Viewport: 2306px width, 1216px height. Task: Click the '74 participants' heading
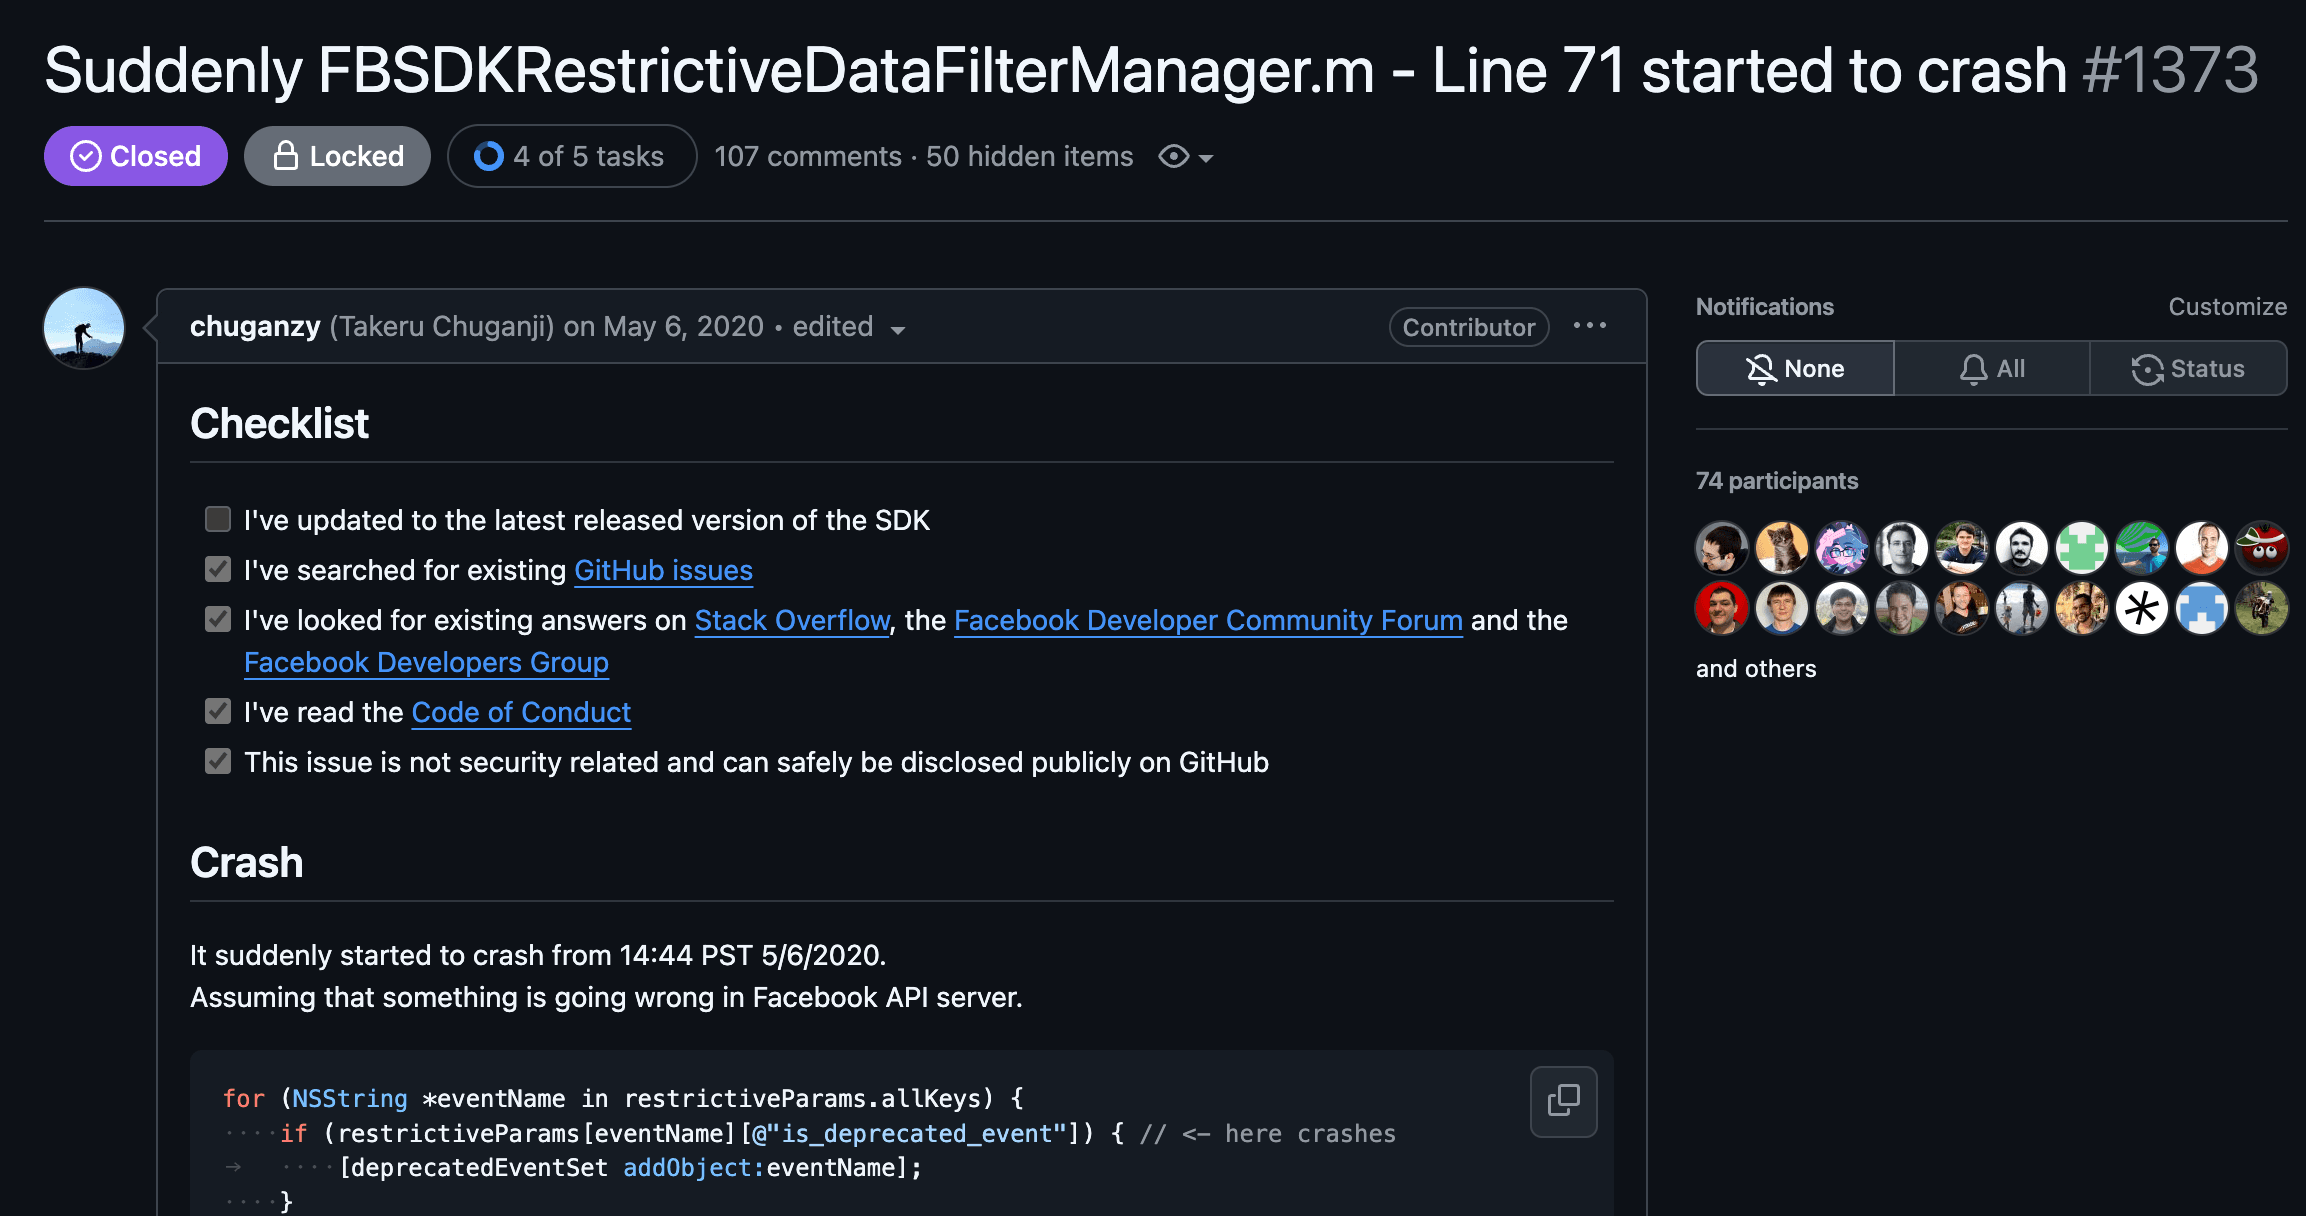[1777, 481]
